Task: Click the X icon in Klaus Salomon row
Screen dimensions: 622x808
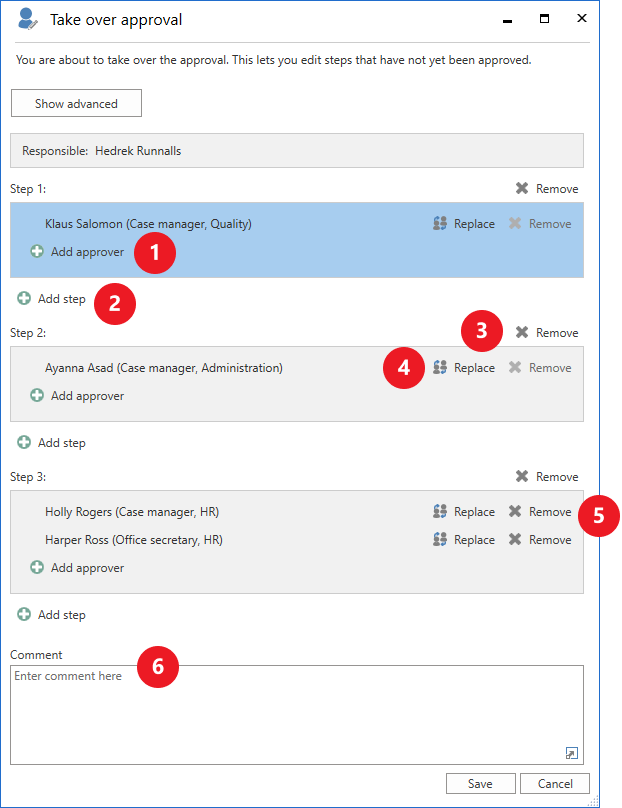Action: coord(515,223)
